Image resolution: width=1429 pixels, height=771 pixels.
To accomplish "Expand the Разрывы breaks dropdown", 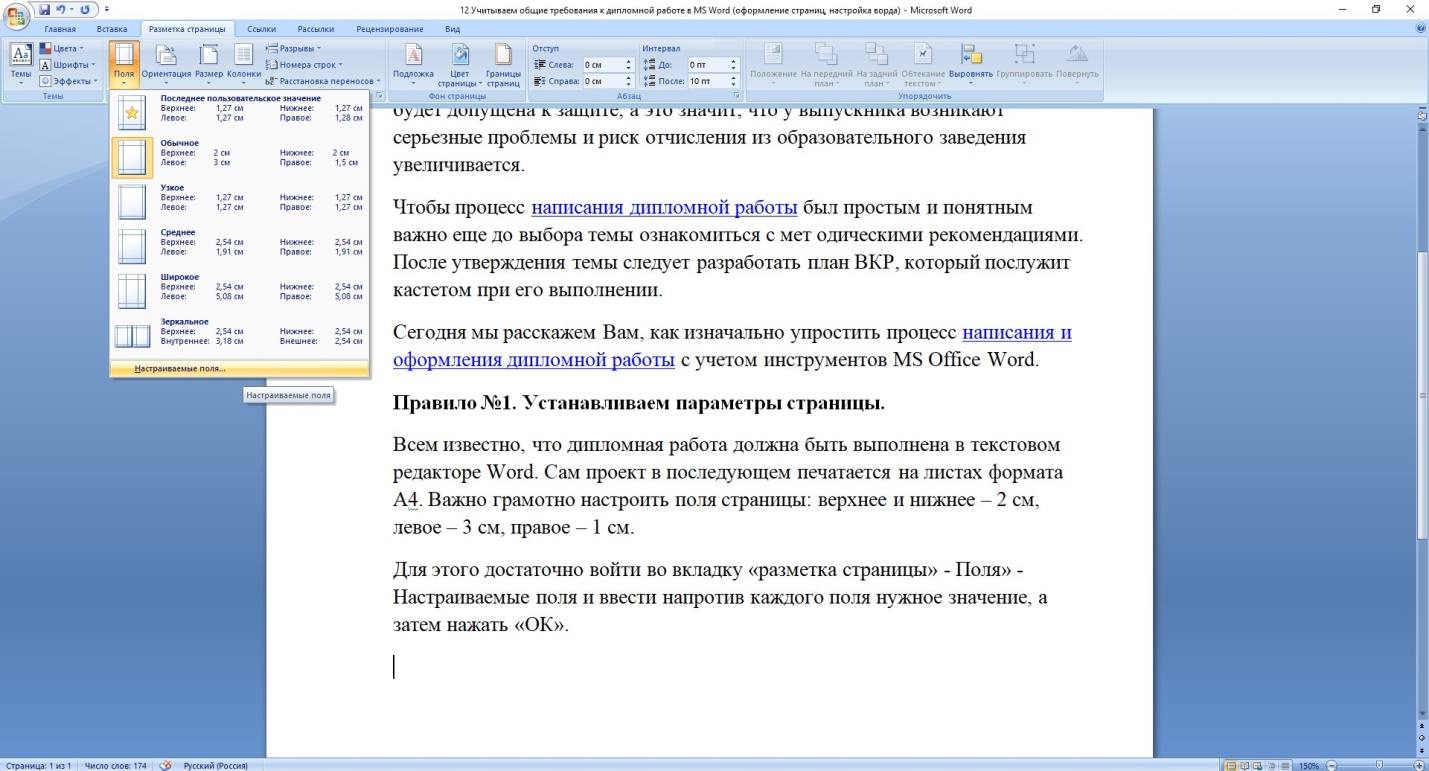I will [x=295, y=48].
